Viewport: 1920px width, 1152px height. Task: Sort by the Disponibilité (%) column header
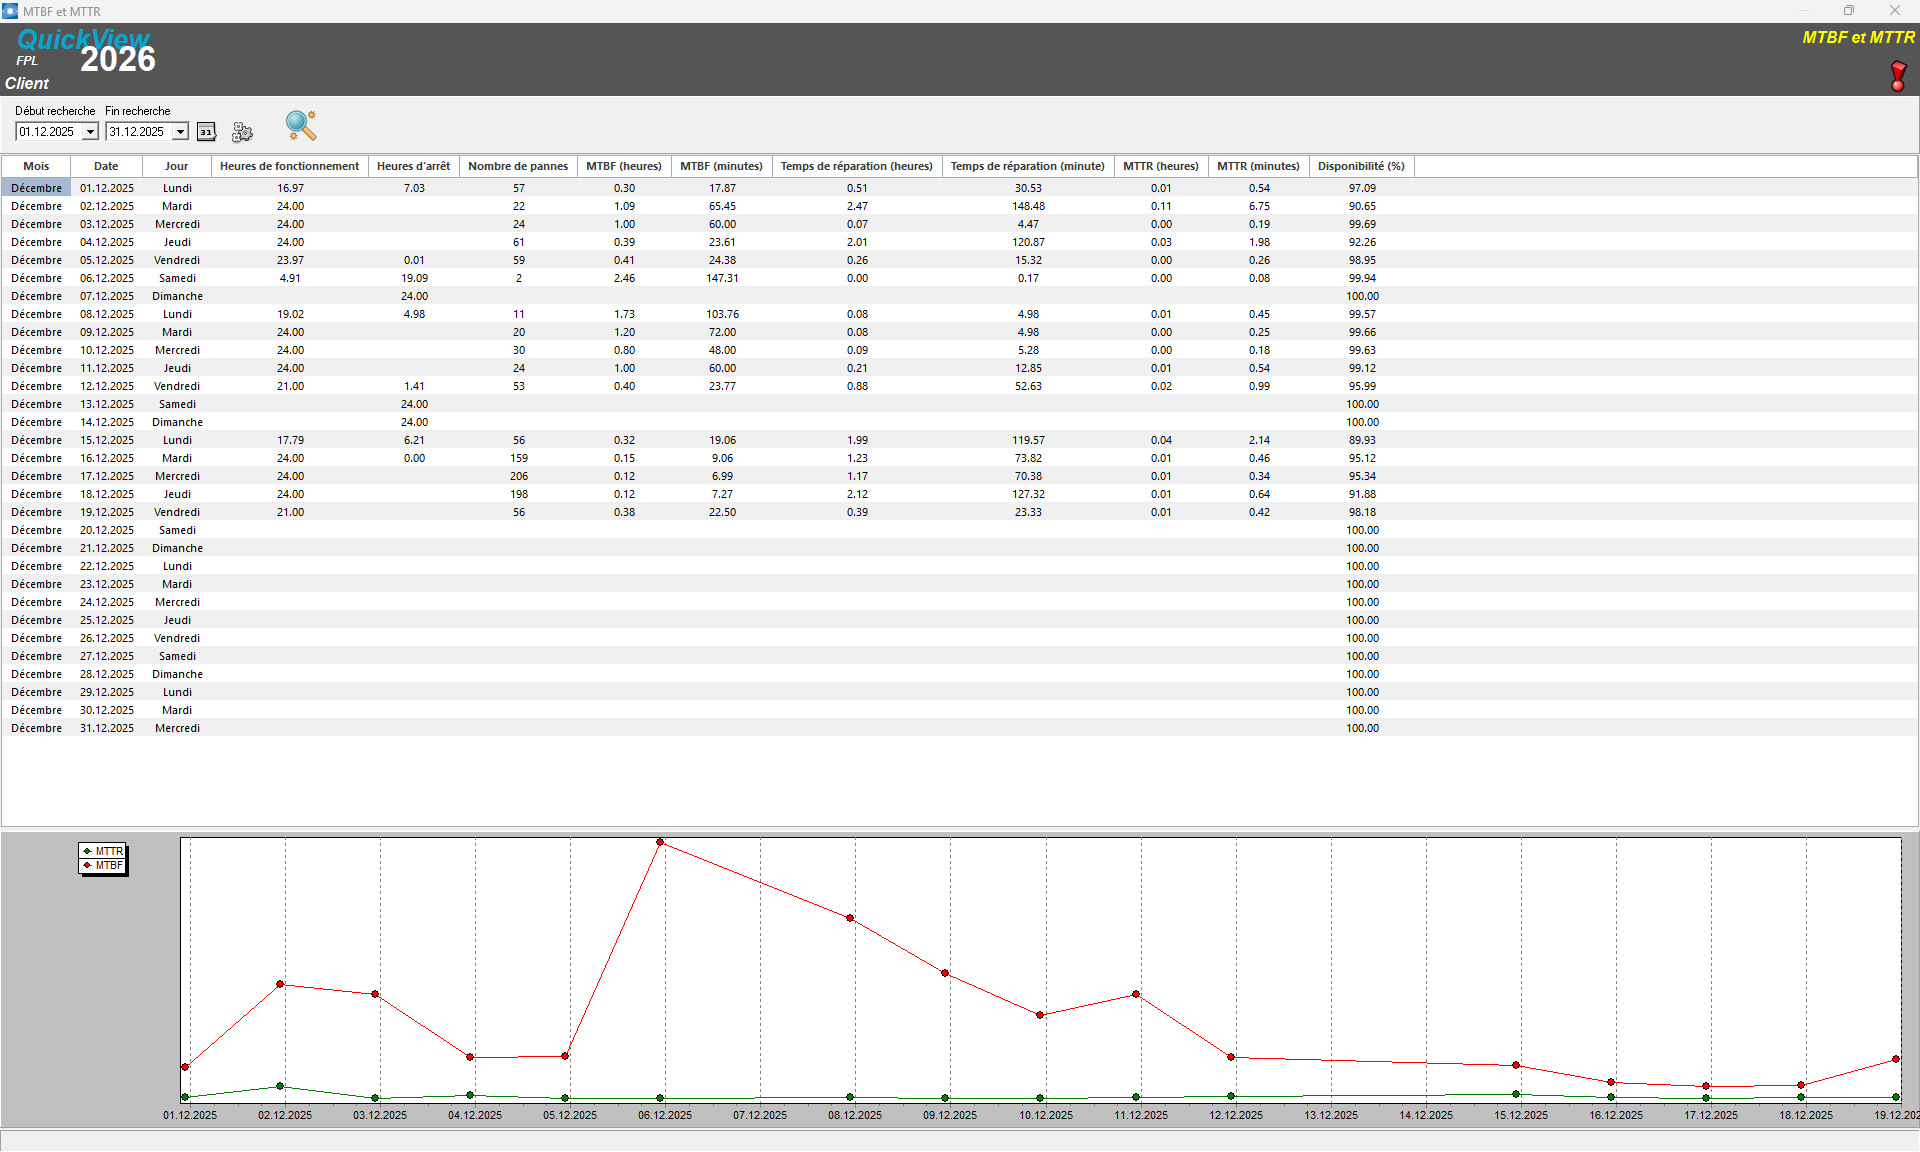(x=1360, y=166)
